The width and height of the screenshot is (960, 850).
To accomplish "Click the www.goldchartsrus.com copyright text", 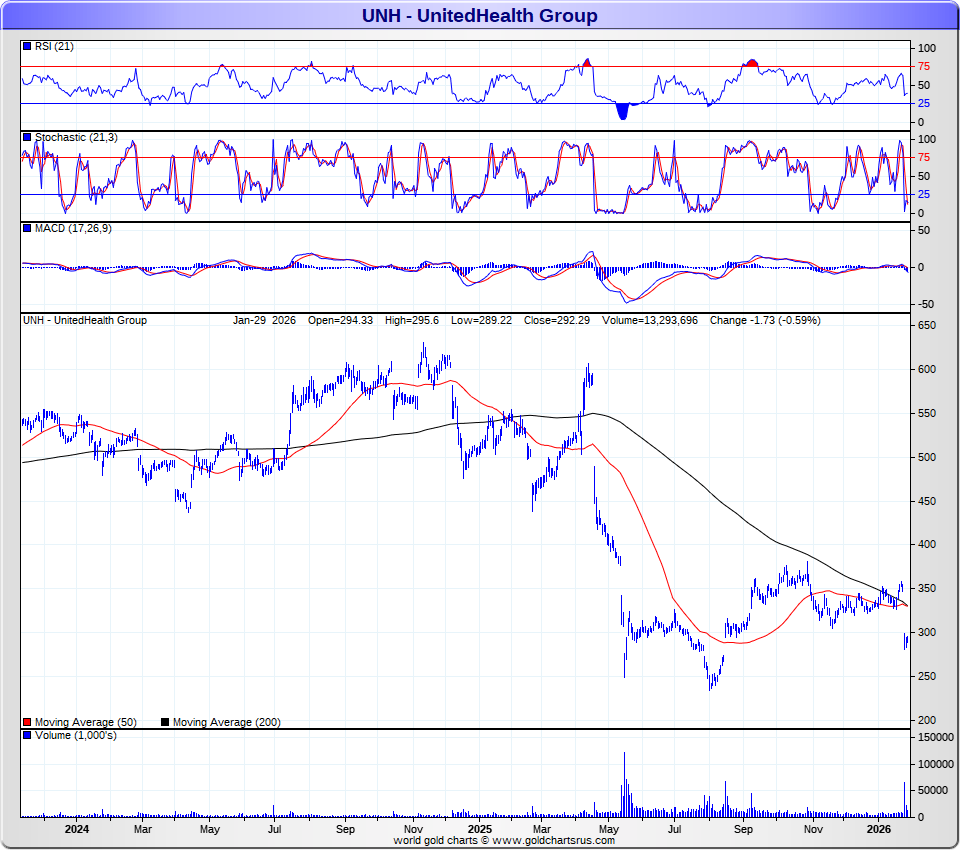I will tap(504, 840).
